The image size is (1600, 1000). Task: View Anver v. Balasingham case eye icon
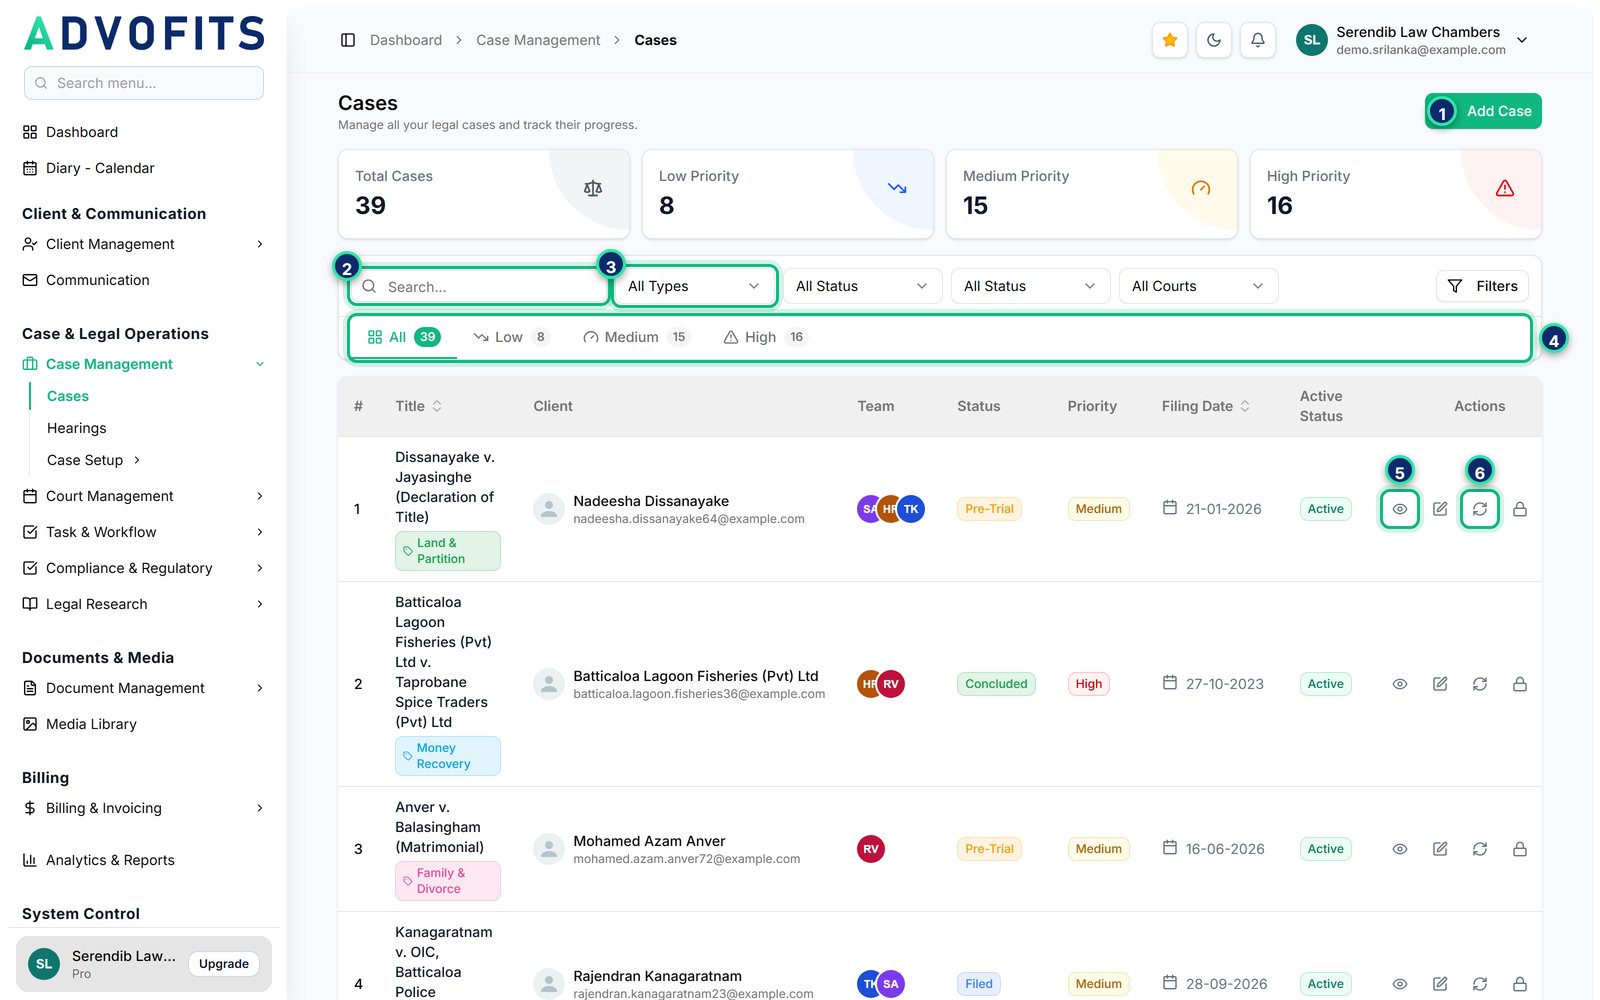click(x=1400, y=849)
